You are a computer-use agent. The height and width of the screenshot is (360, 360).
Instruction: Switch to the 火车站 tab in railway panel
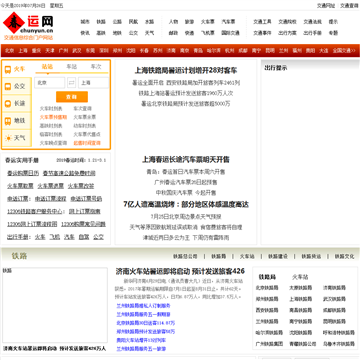coord(300,277)
